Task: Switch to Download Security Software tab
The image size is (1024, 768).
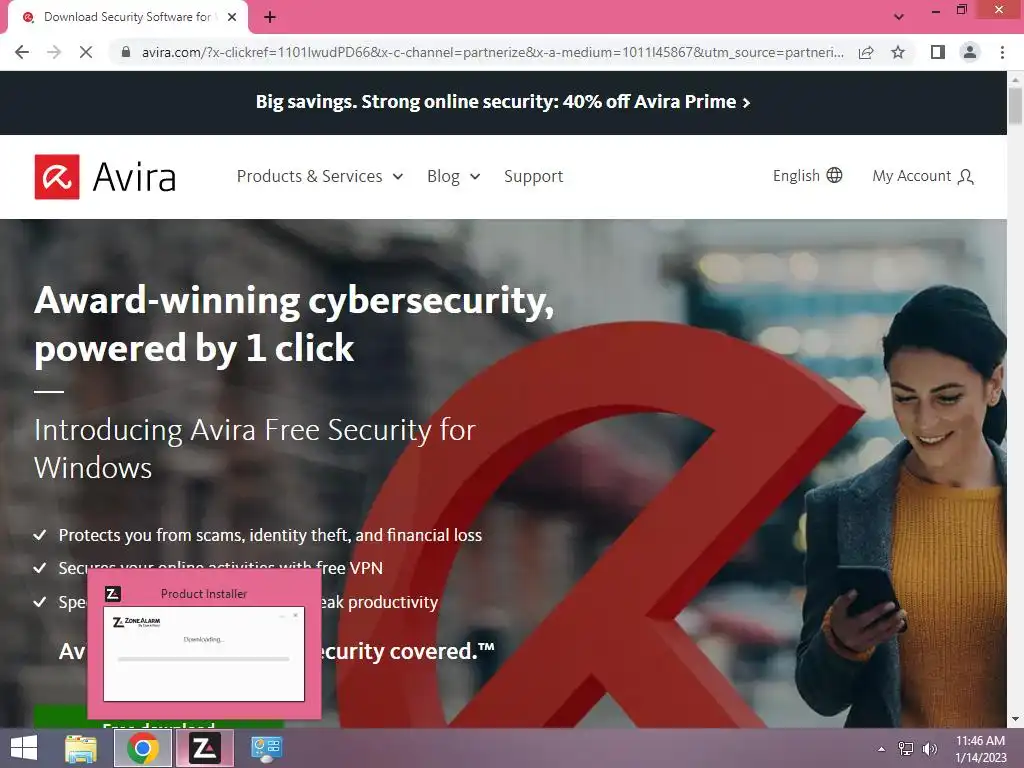Action: click(128, 17)
